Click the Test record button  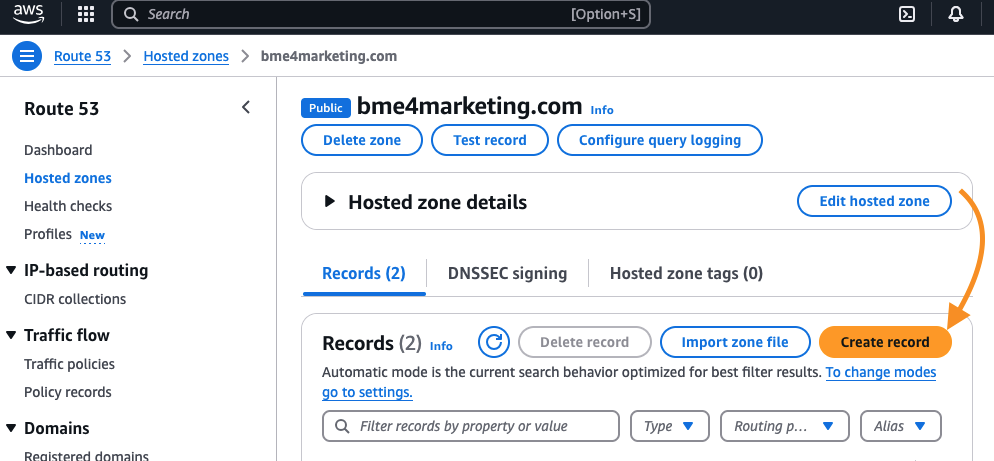pos(490,140)
